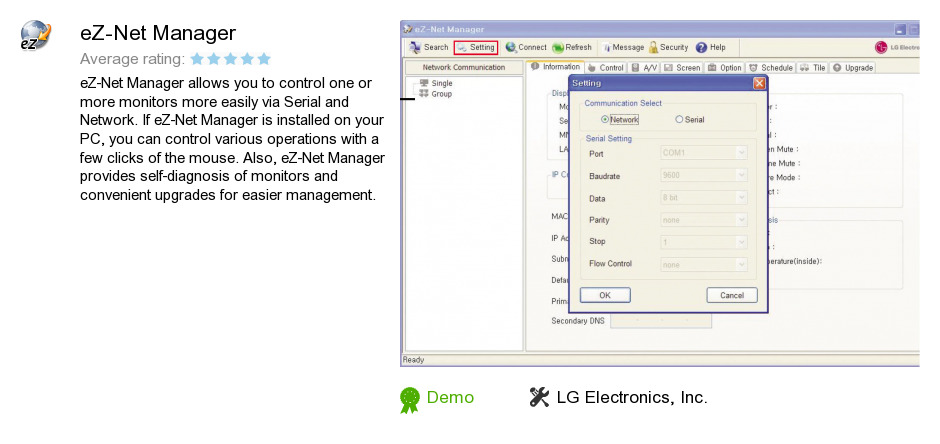Click the average rating stars

tap(231, 59)
